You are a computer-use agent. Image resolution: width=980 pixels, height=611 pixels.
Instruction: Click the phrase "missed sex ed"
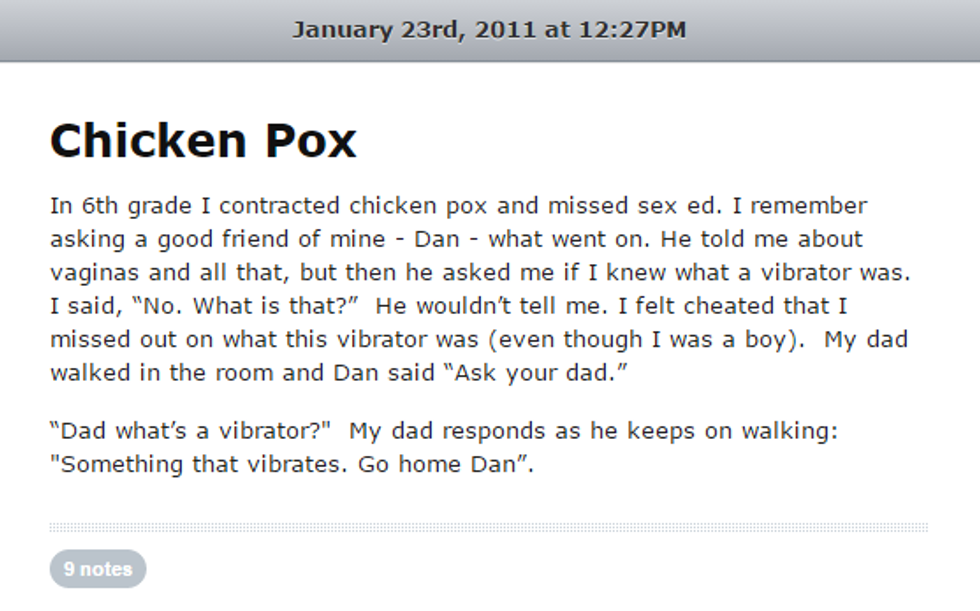pyautogui.click(x=630, y=206)
